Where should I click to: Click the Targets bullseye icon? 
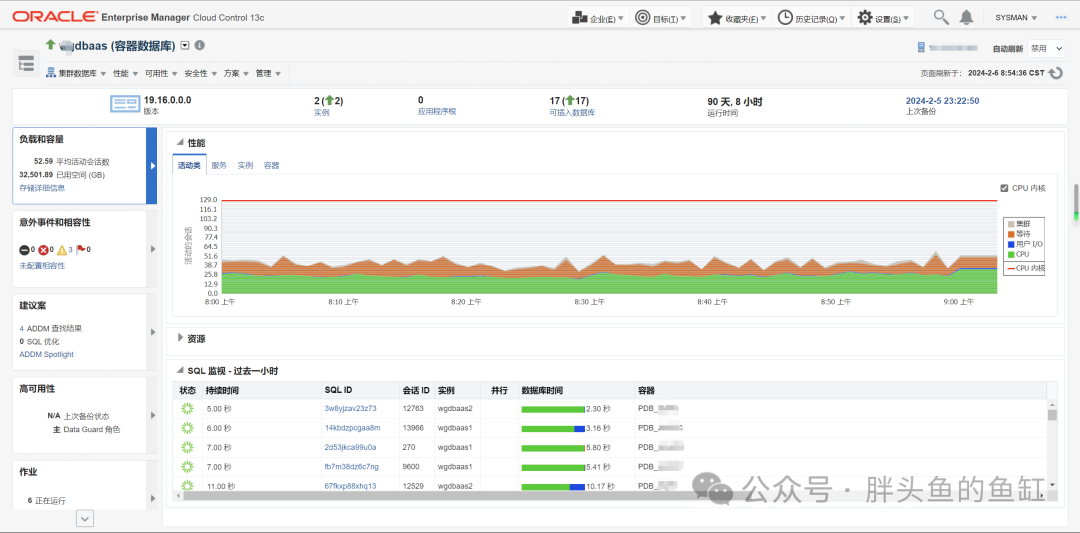pos(642,18)
